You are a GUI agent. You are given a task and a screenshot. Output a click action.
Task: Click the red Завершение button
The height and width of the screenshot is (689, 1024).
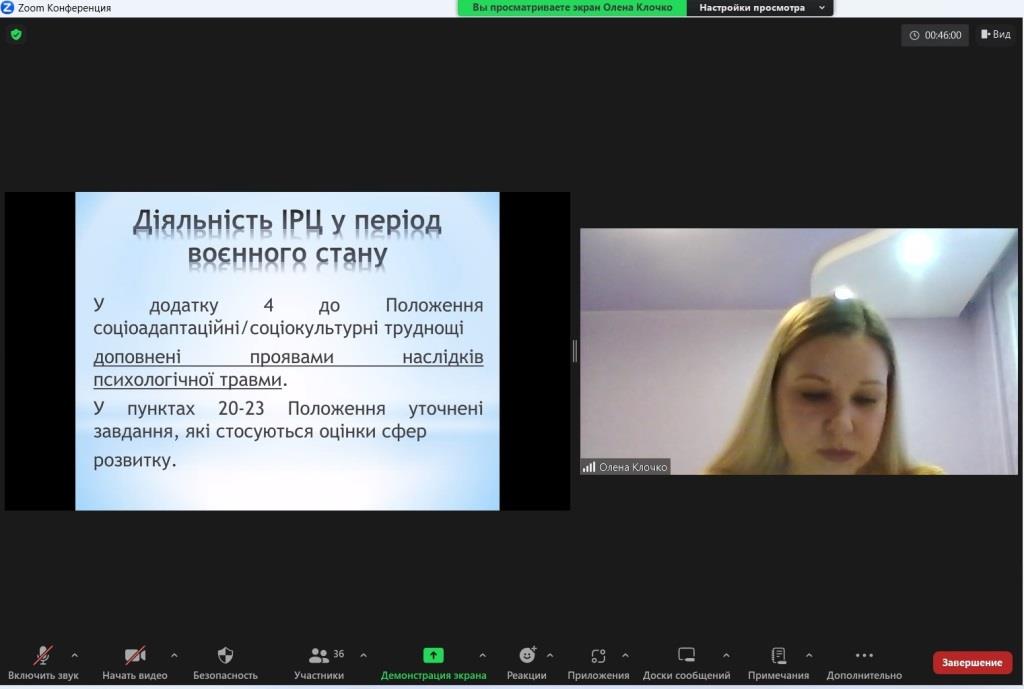click(972, 662)
